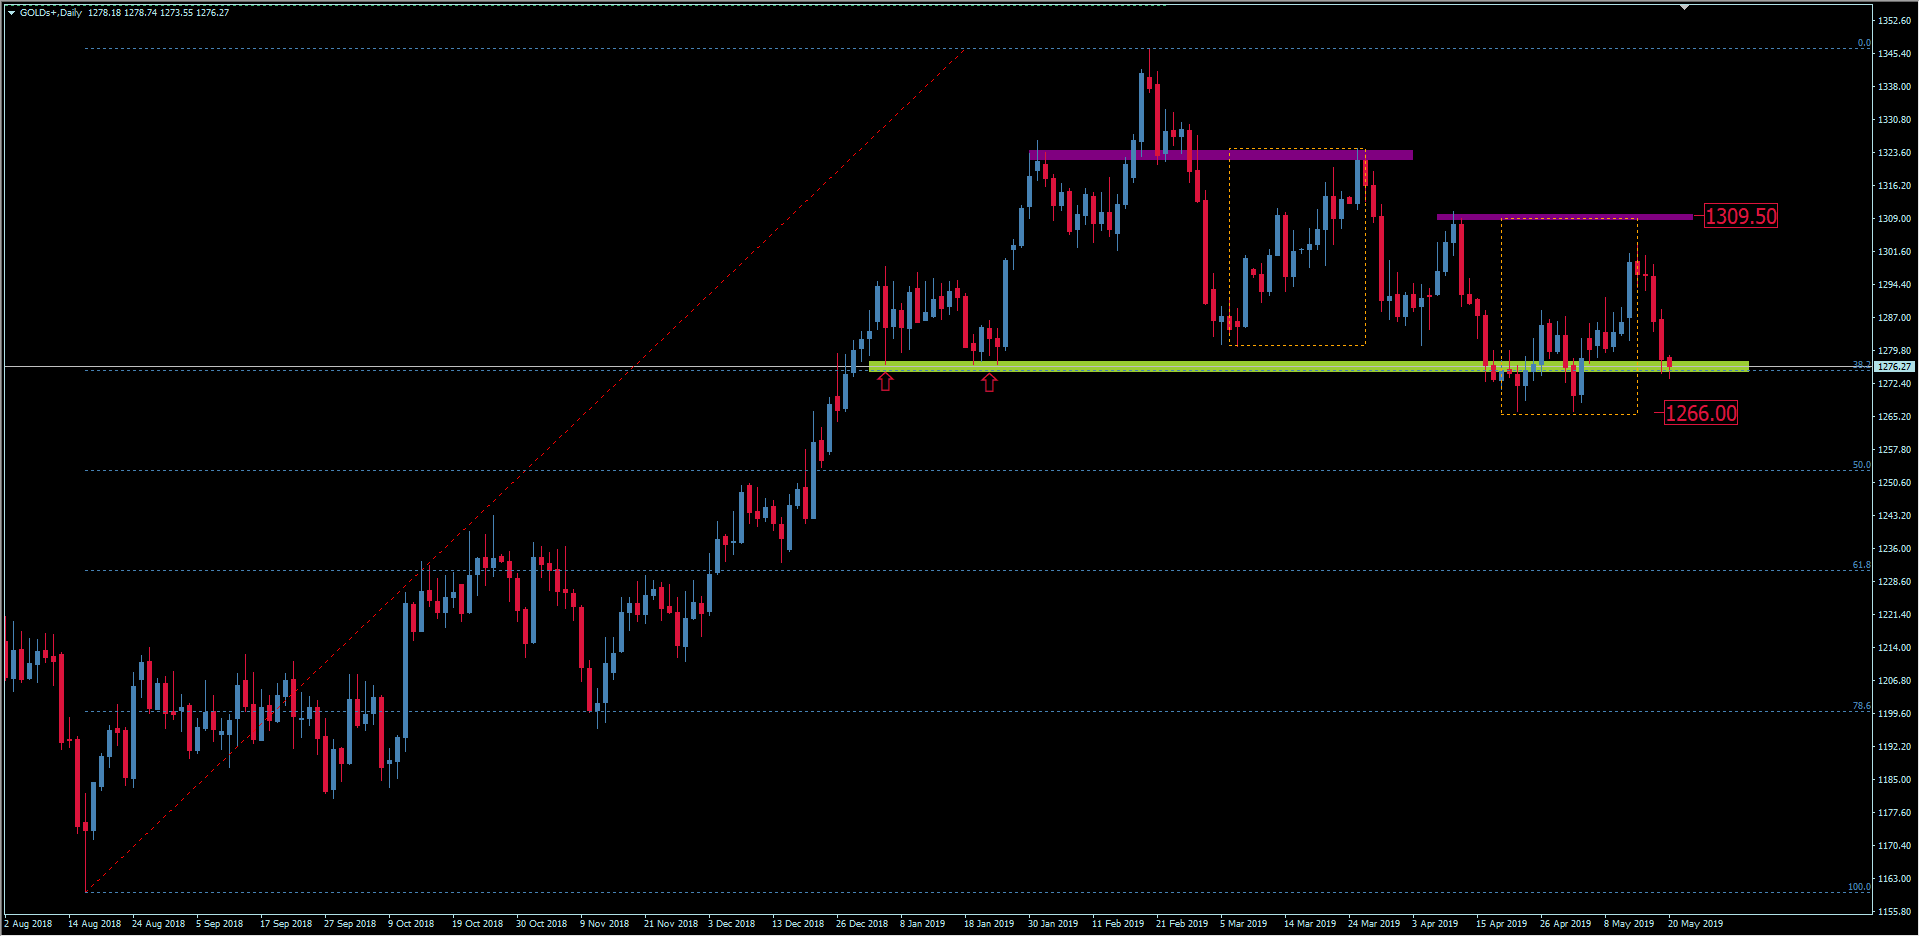This screenshot has width=1920, height=937.
Task: Click the GOLDs+,Daily symbol title text
Action: pos(51,13)
